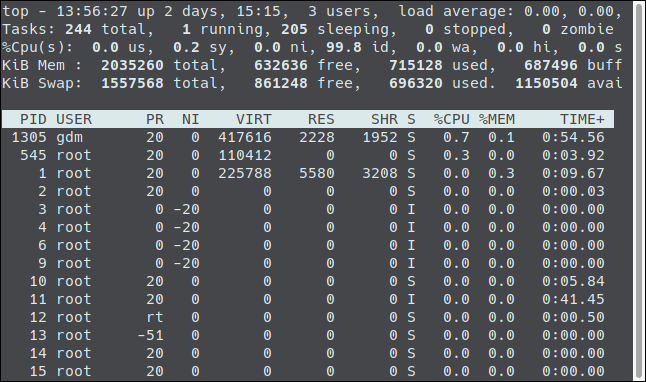Screen dimensions: 646x382
Task: Click the time value 0:41.45
Action: click(x=573, y=299)
